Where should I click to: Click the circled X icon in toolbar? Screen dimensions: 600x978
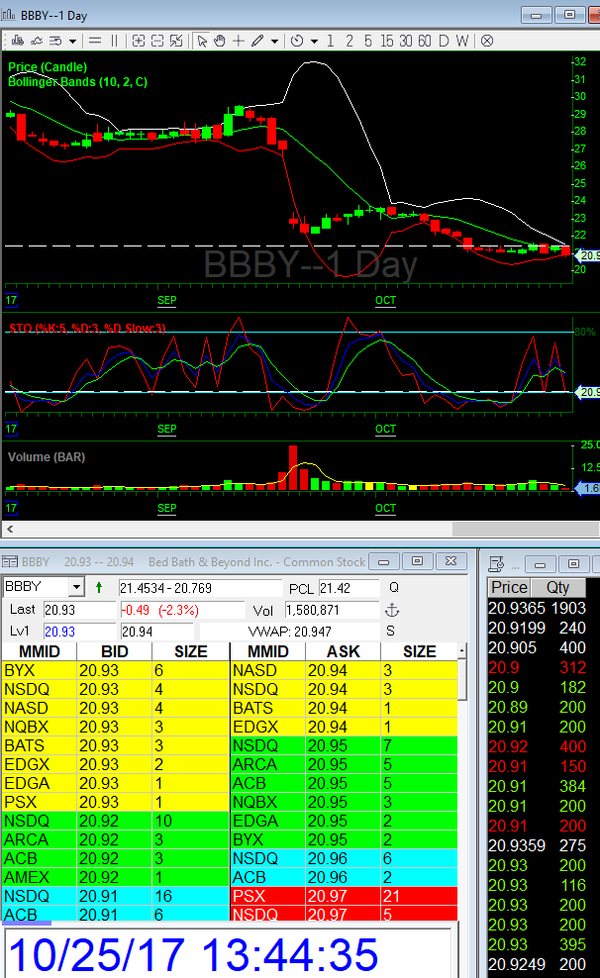tap(487, 41)
